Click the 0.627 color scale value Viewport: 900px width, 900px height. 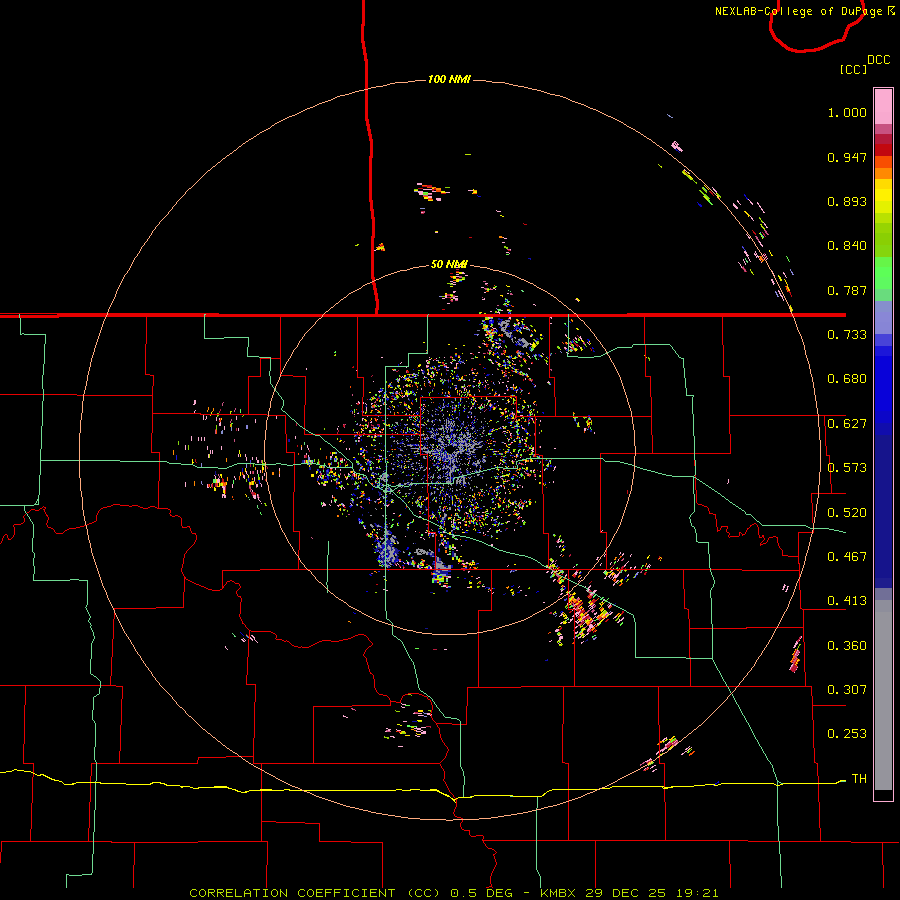click(x=847, y=424)
